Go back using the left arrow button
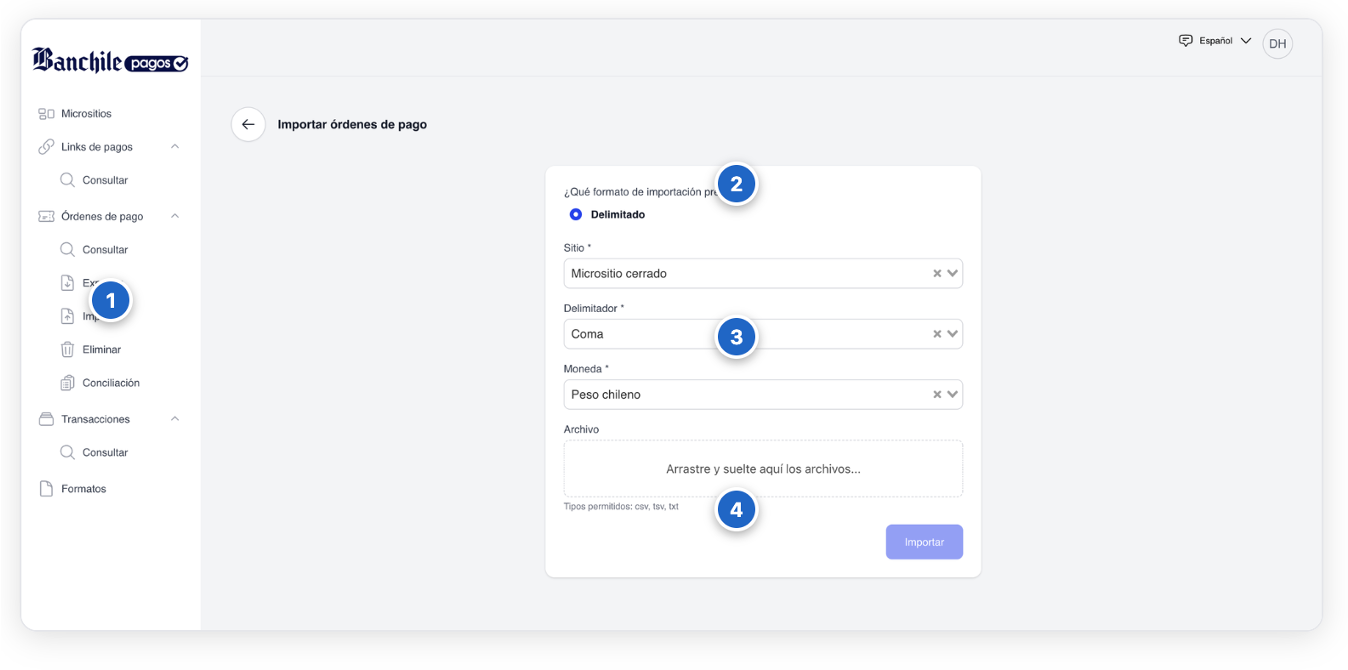The width and height of the screenshot is (1348, 670). (248, 124)
